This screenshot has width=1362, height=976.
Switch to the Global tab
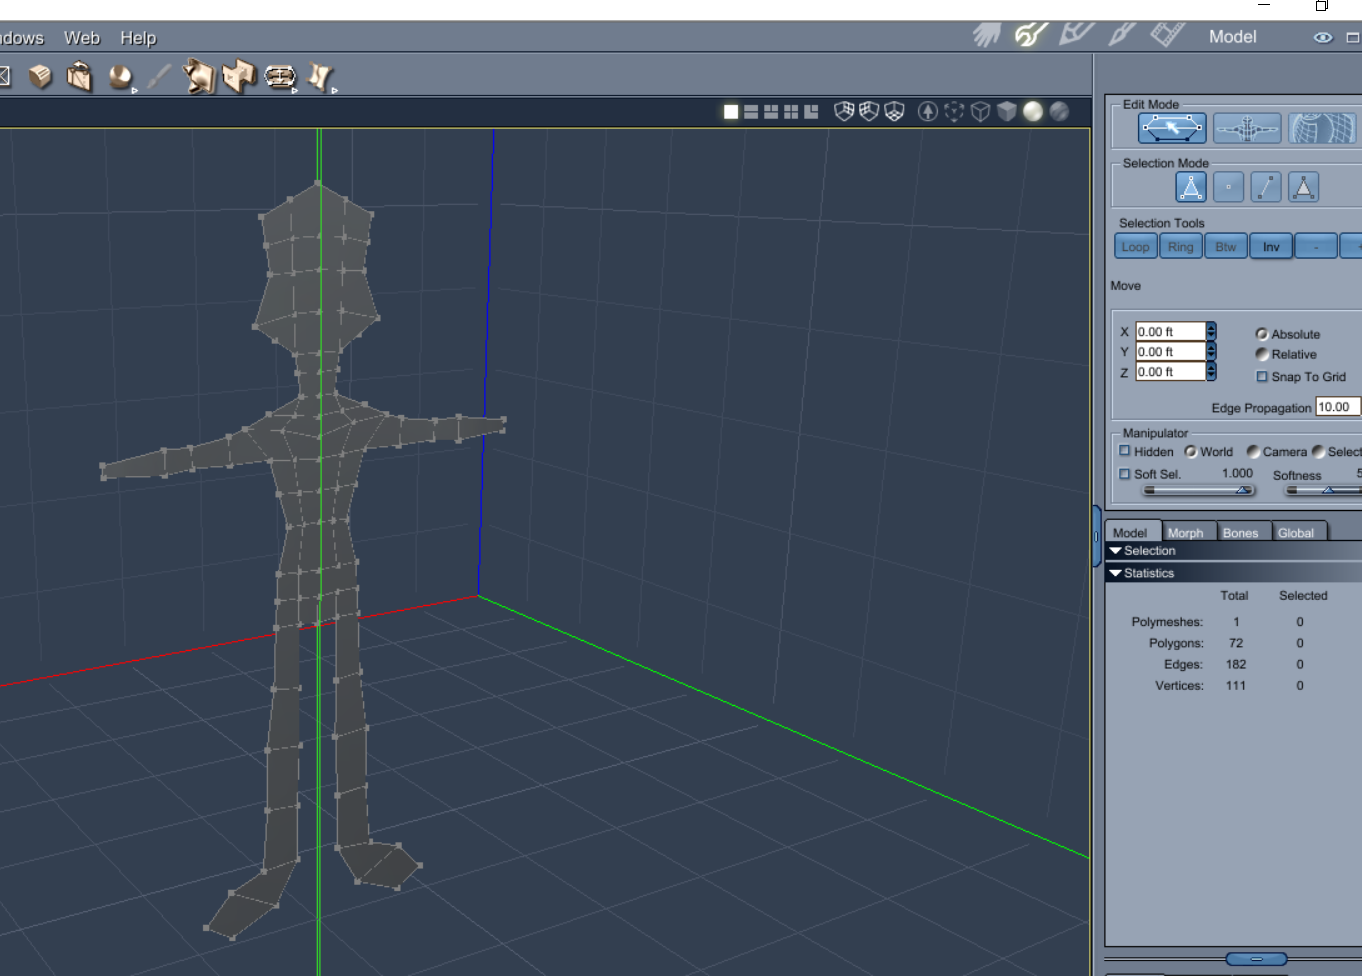tap(1297, 532)
